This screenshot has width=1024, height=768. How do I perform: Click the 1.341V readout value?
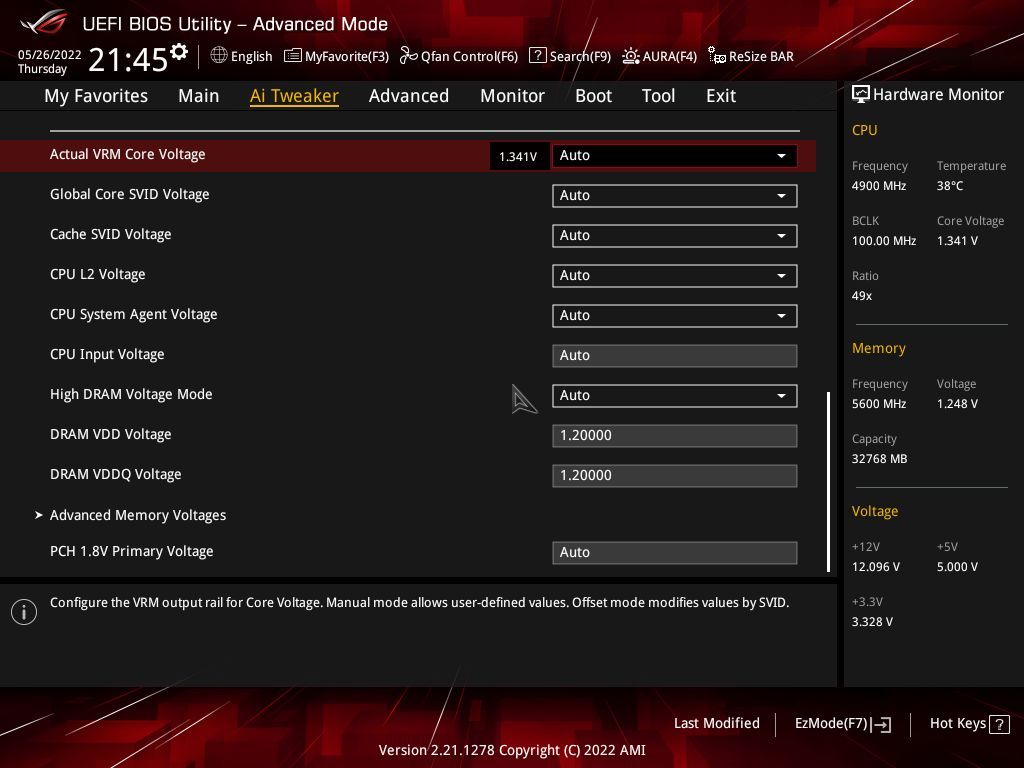coord(518,157)
